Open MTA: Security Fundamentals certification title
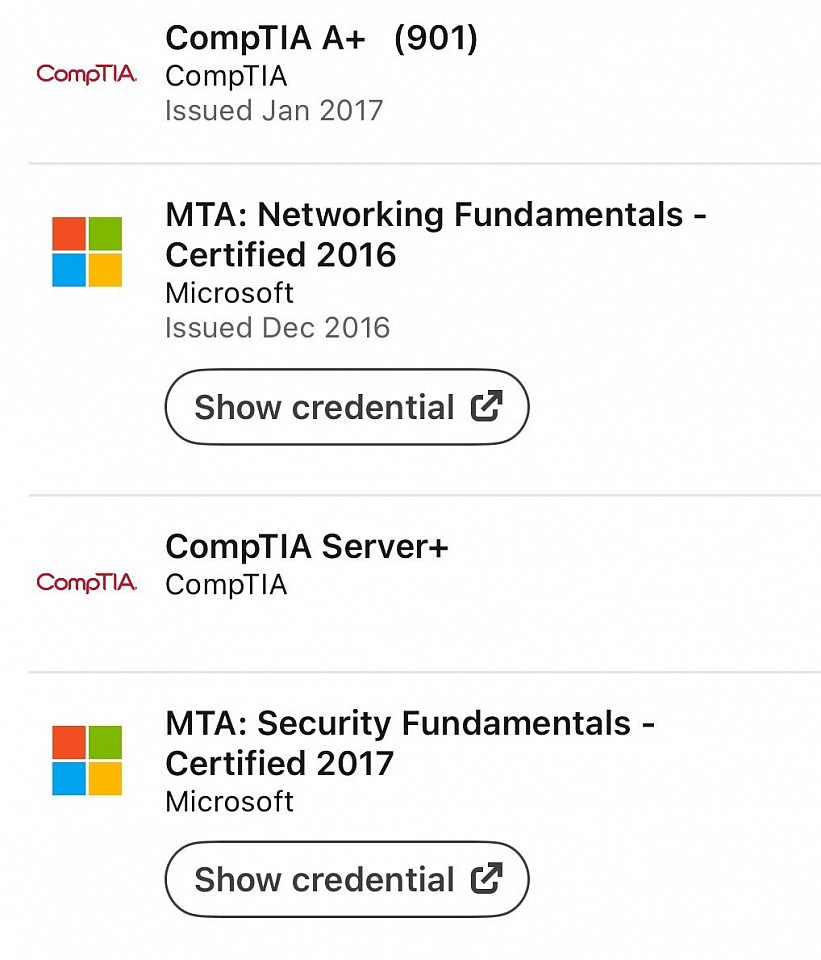This screenshot has height=960, width=821. click(410, 743)
